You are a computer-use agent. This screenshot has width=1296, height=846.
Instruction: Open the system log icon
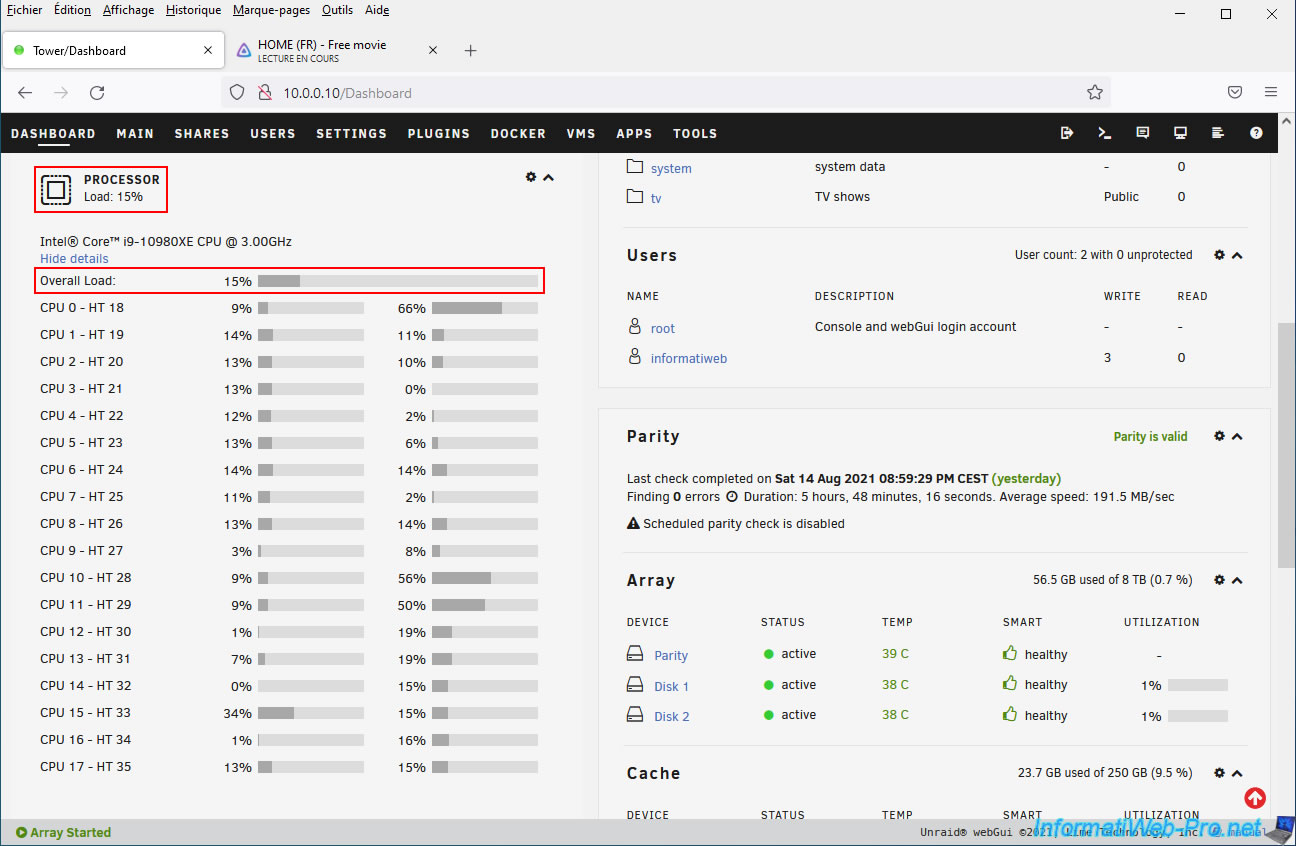[1218, 133]
